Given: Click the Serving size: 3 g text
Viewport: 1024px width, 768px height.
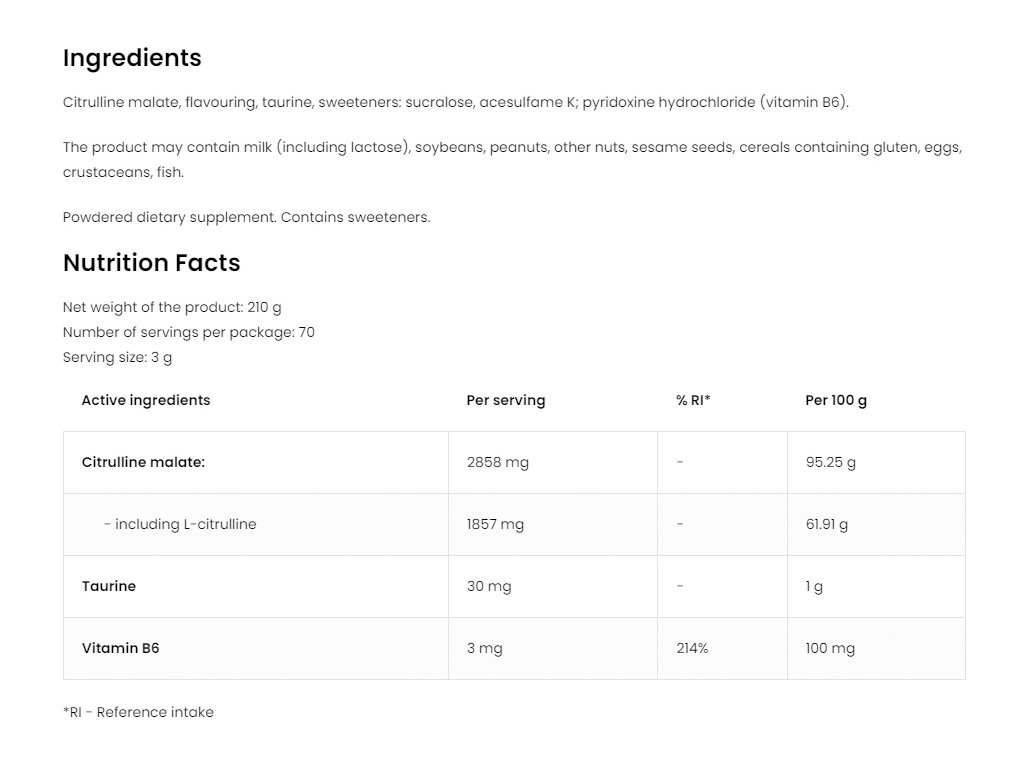Looking at the screenshot, I should point(117,357).
